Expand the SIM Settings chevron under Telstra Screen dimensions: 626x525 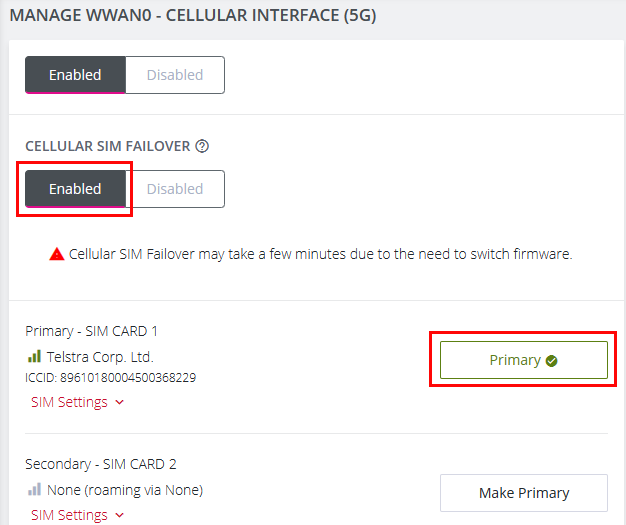120,403
